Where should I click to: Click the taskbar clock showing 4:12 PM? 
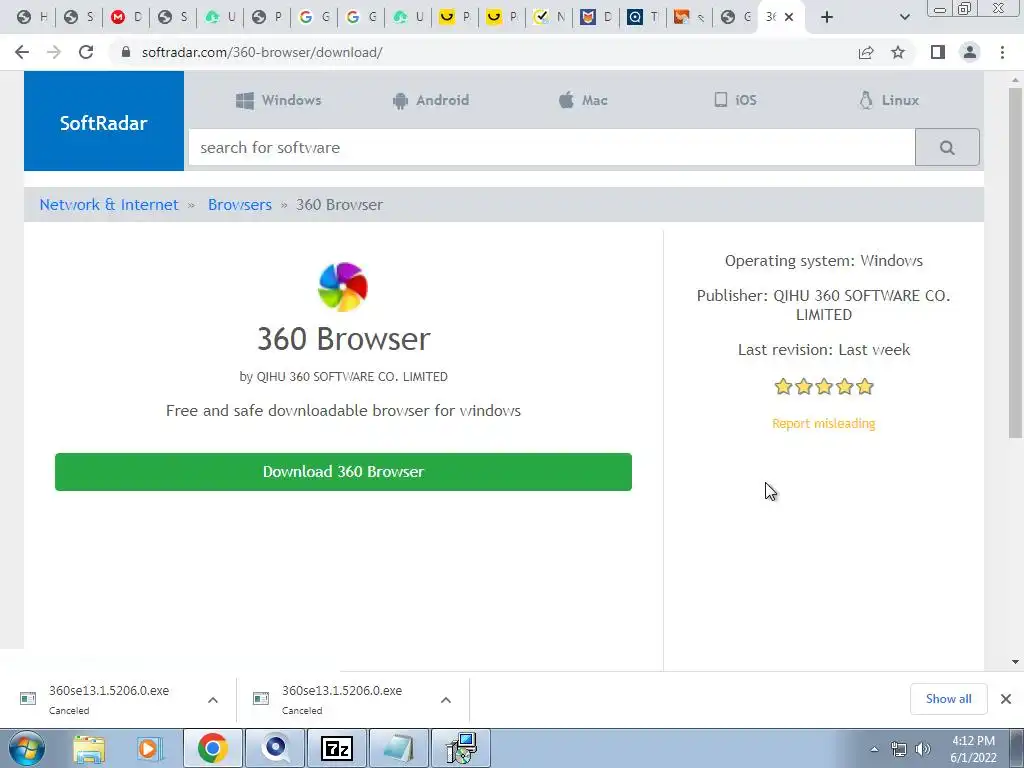pyautogui.click(x=973, y=749)
